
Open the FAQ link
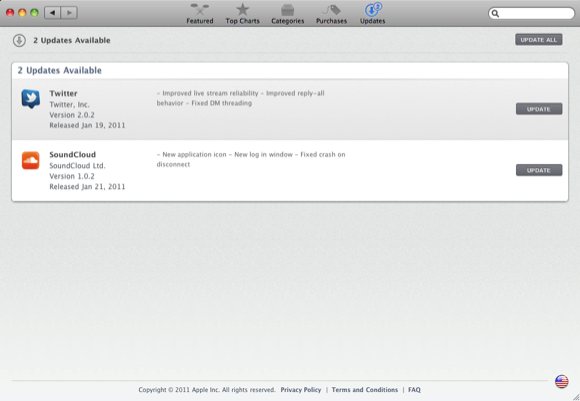(x=414, y=390)
